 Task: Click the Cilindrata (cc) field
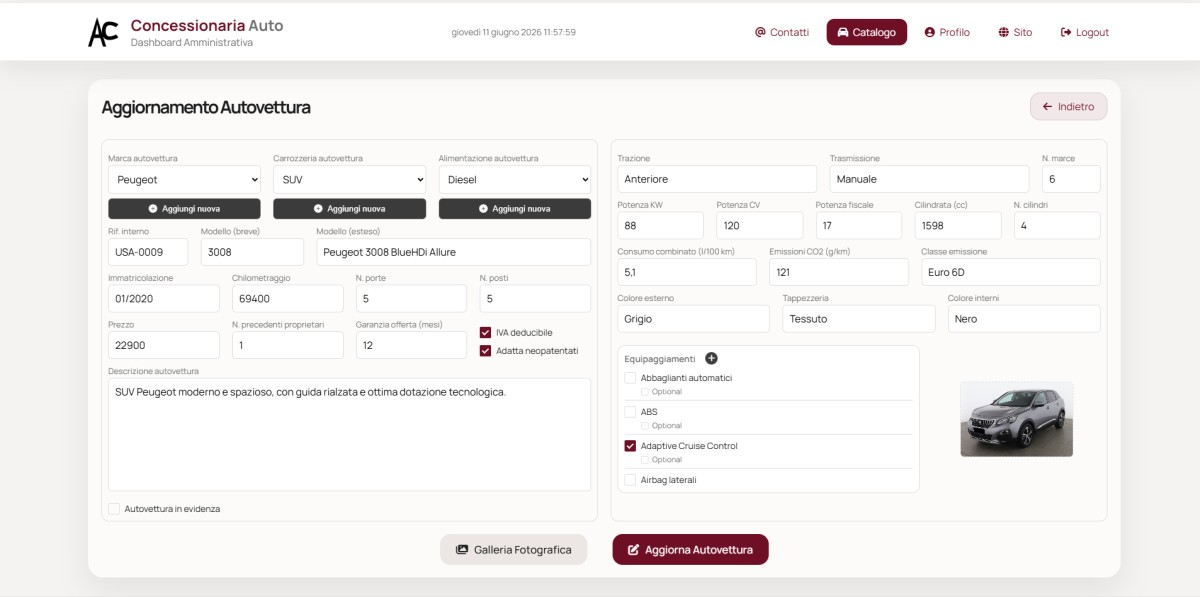click(x=958, y=225)
